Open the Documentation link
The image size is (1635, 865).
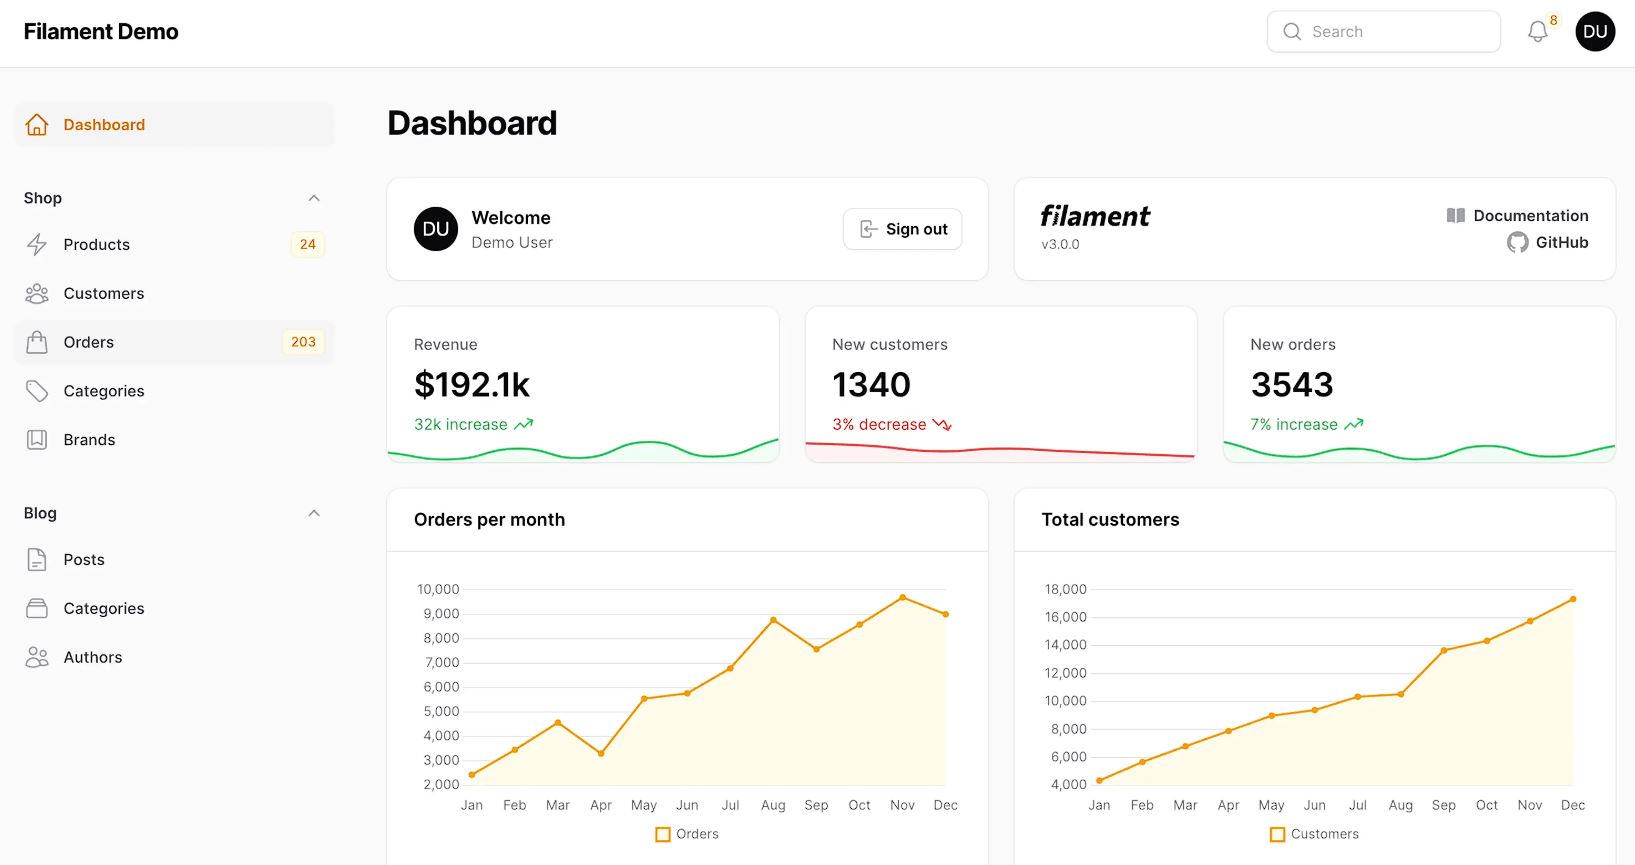click(1529, 216)
